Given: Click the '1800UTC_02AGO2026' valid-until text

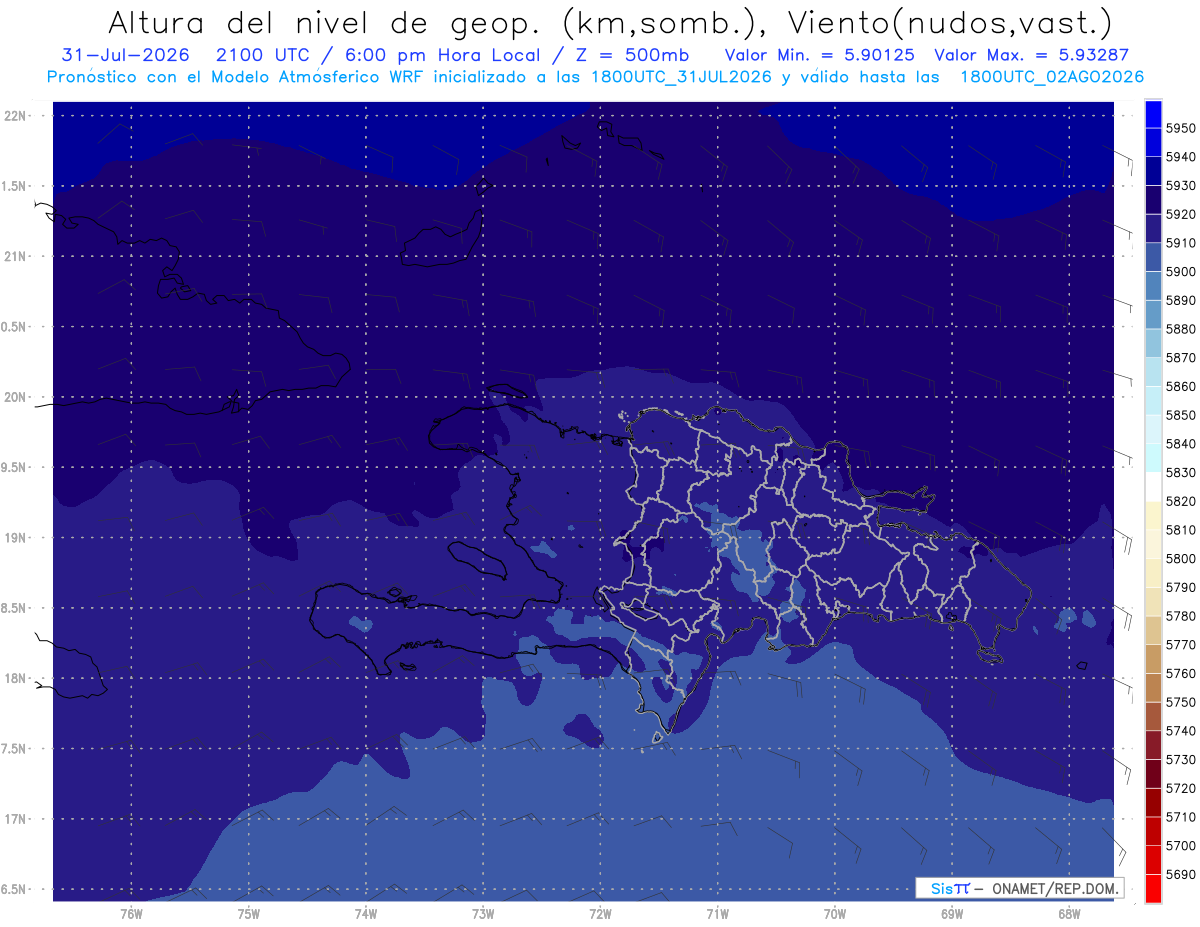Looking at the screenshot, I should pos(1052,76).
